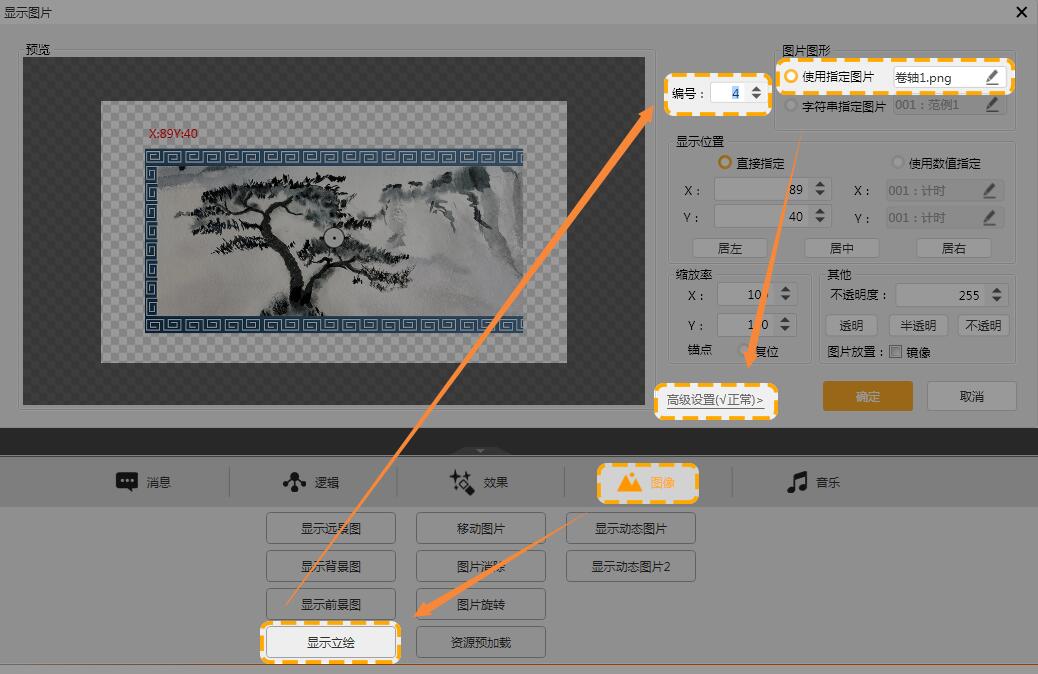Viewport: 1038px width, 674px height.
Task: Select the 使用指定图片 radio button
Action: point(792,77)
